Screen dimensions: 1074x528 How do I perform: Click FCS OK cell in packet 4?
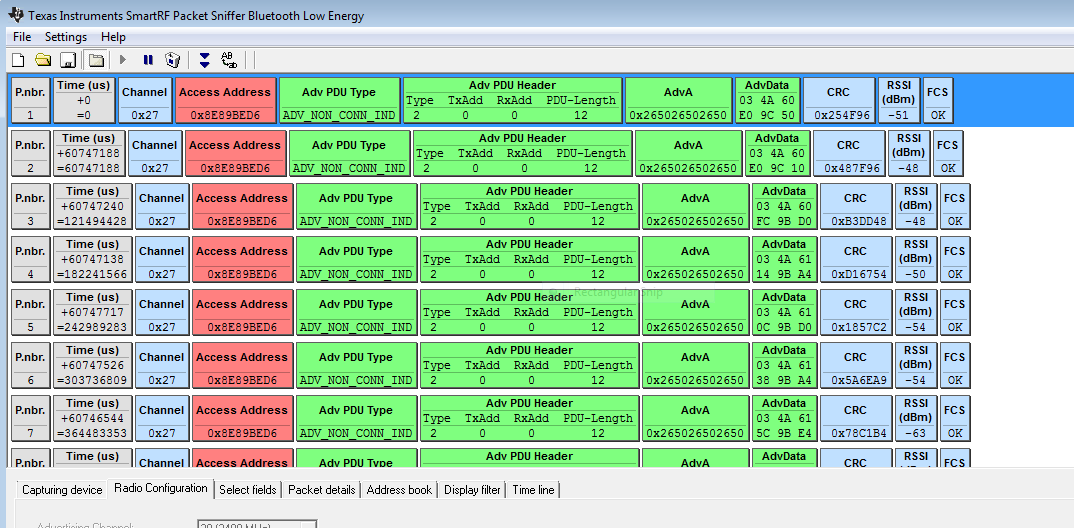click(x=955, y=260)
